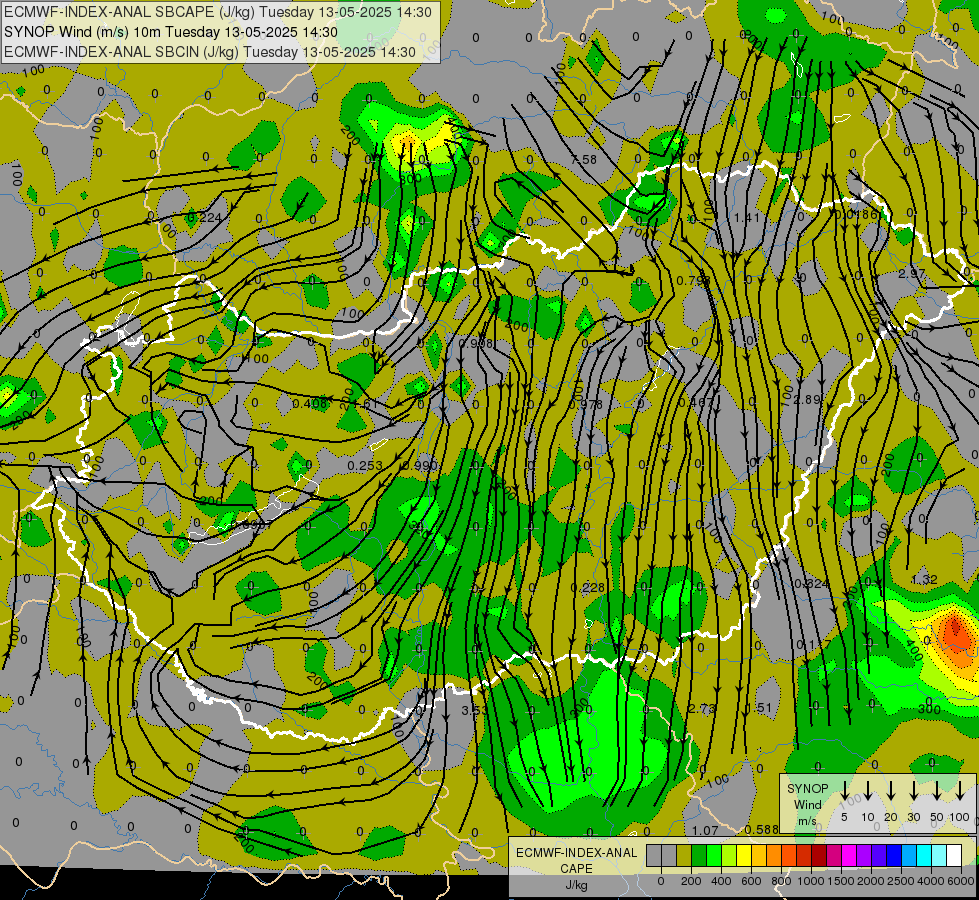
Task: Click the 0.228 wind value on map
Action: tap(588, 587)
